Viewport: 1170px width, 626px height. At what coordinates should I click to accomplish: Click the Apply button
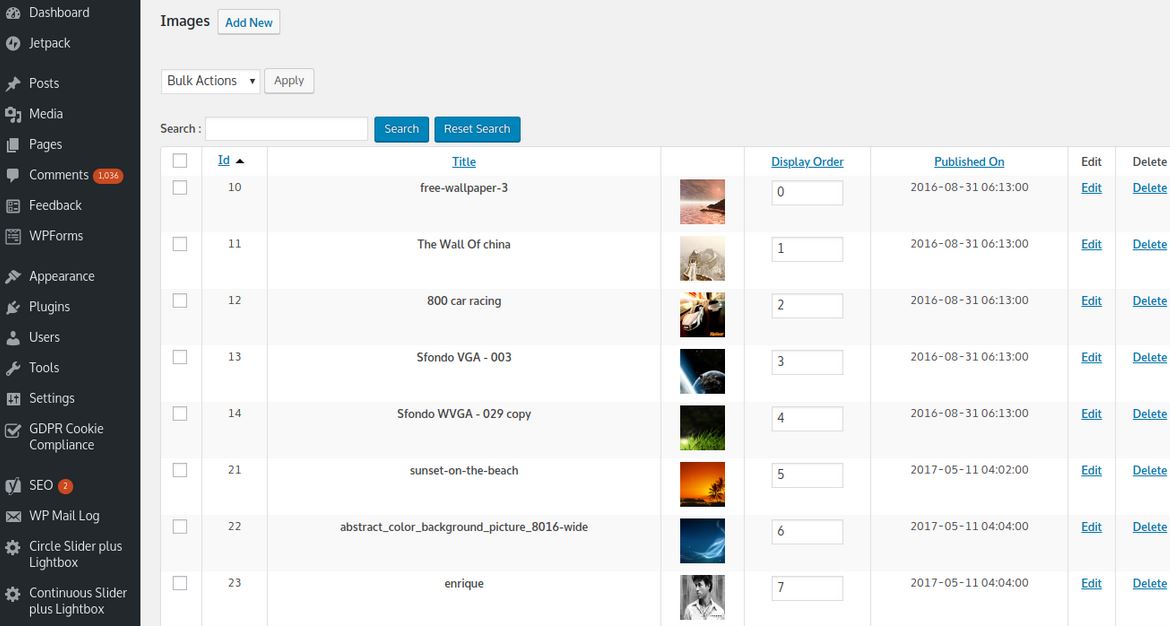(x=289, y=81)
